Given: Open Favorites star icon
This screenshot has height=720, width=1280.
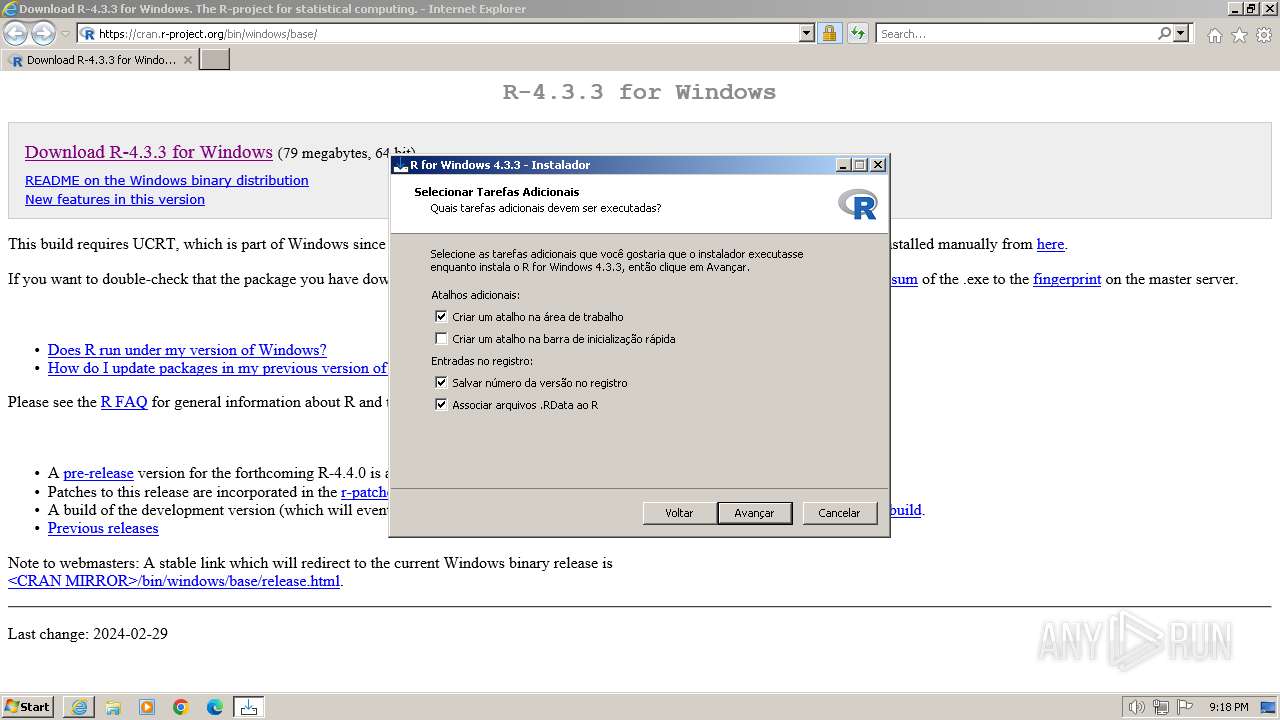Looking at the screenshot, I should coord(1239,35).
